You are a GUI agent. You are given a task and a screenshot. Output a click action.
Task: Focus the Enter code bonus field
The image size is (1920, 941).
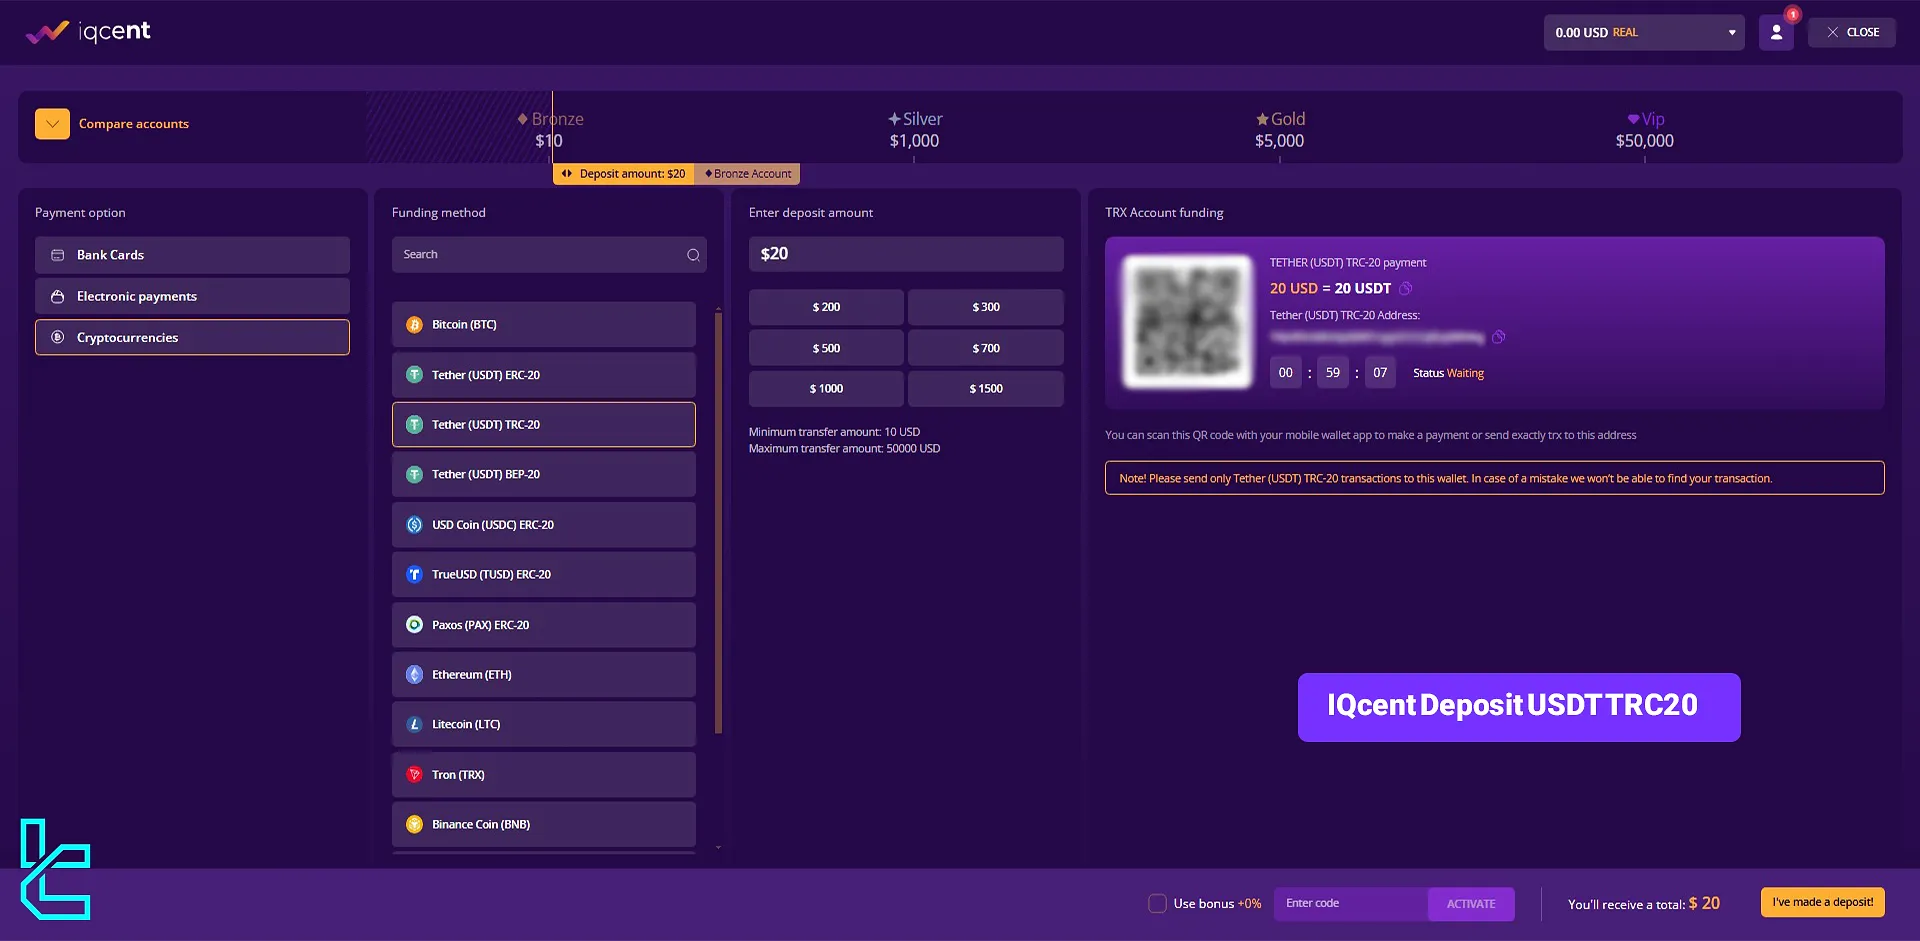[x=1351, y=904]
